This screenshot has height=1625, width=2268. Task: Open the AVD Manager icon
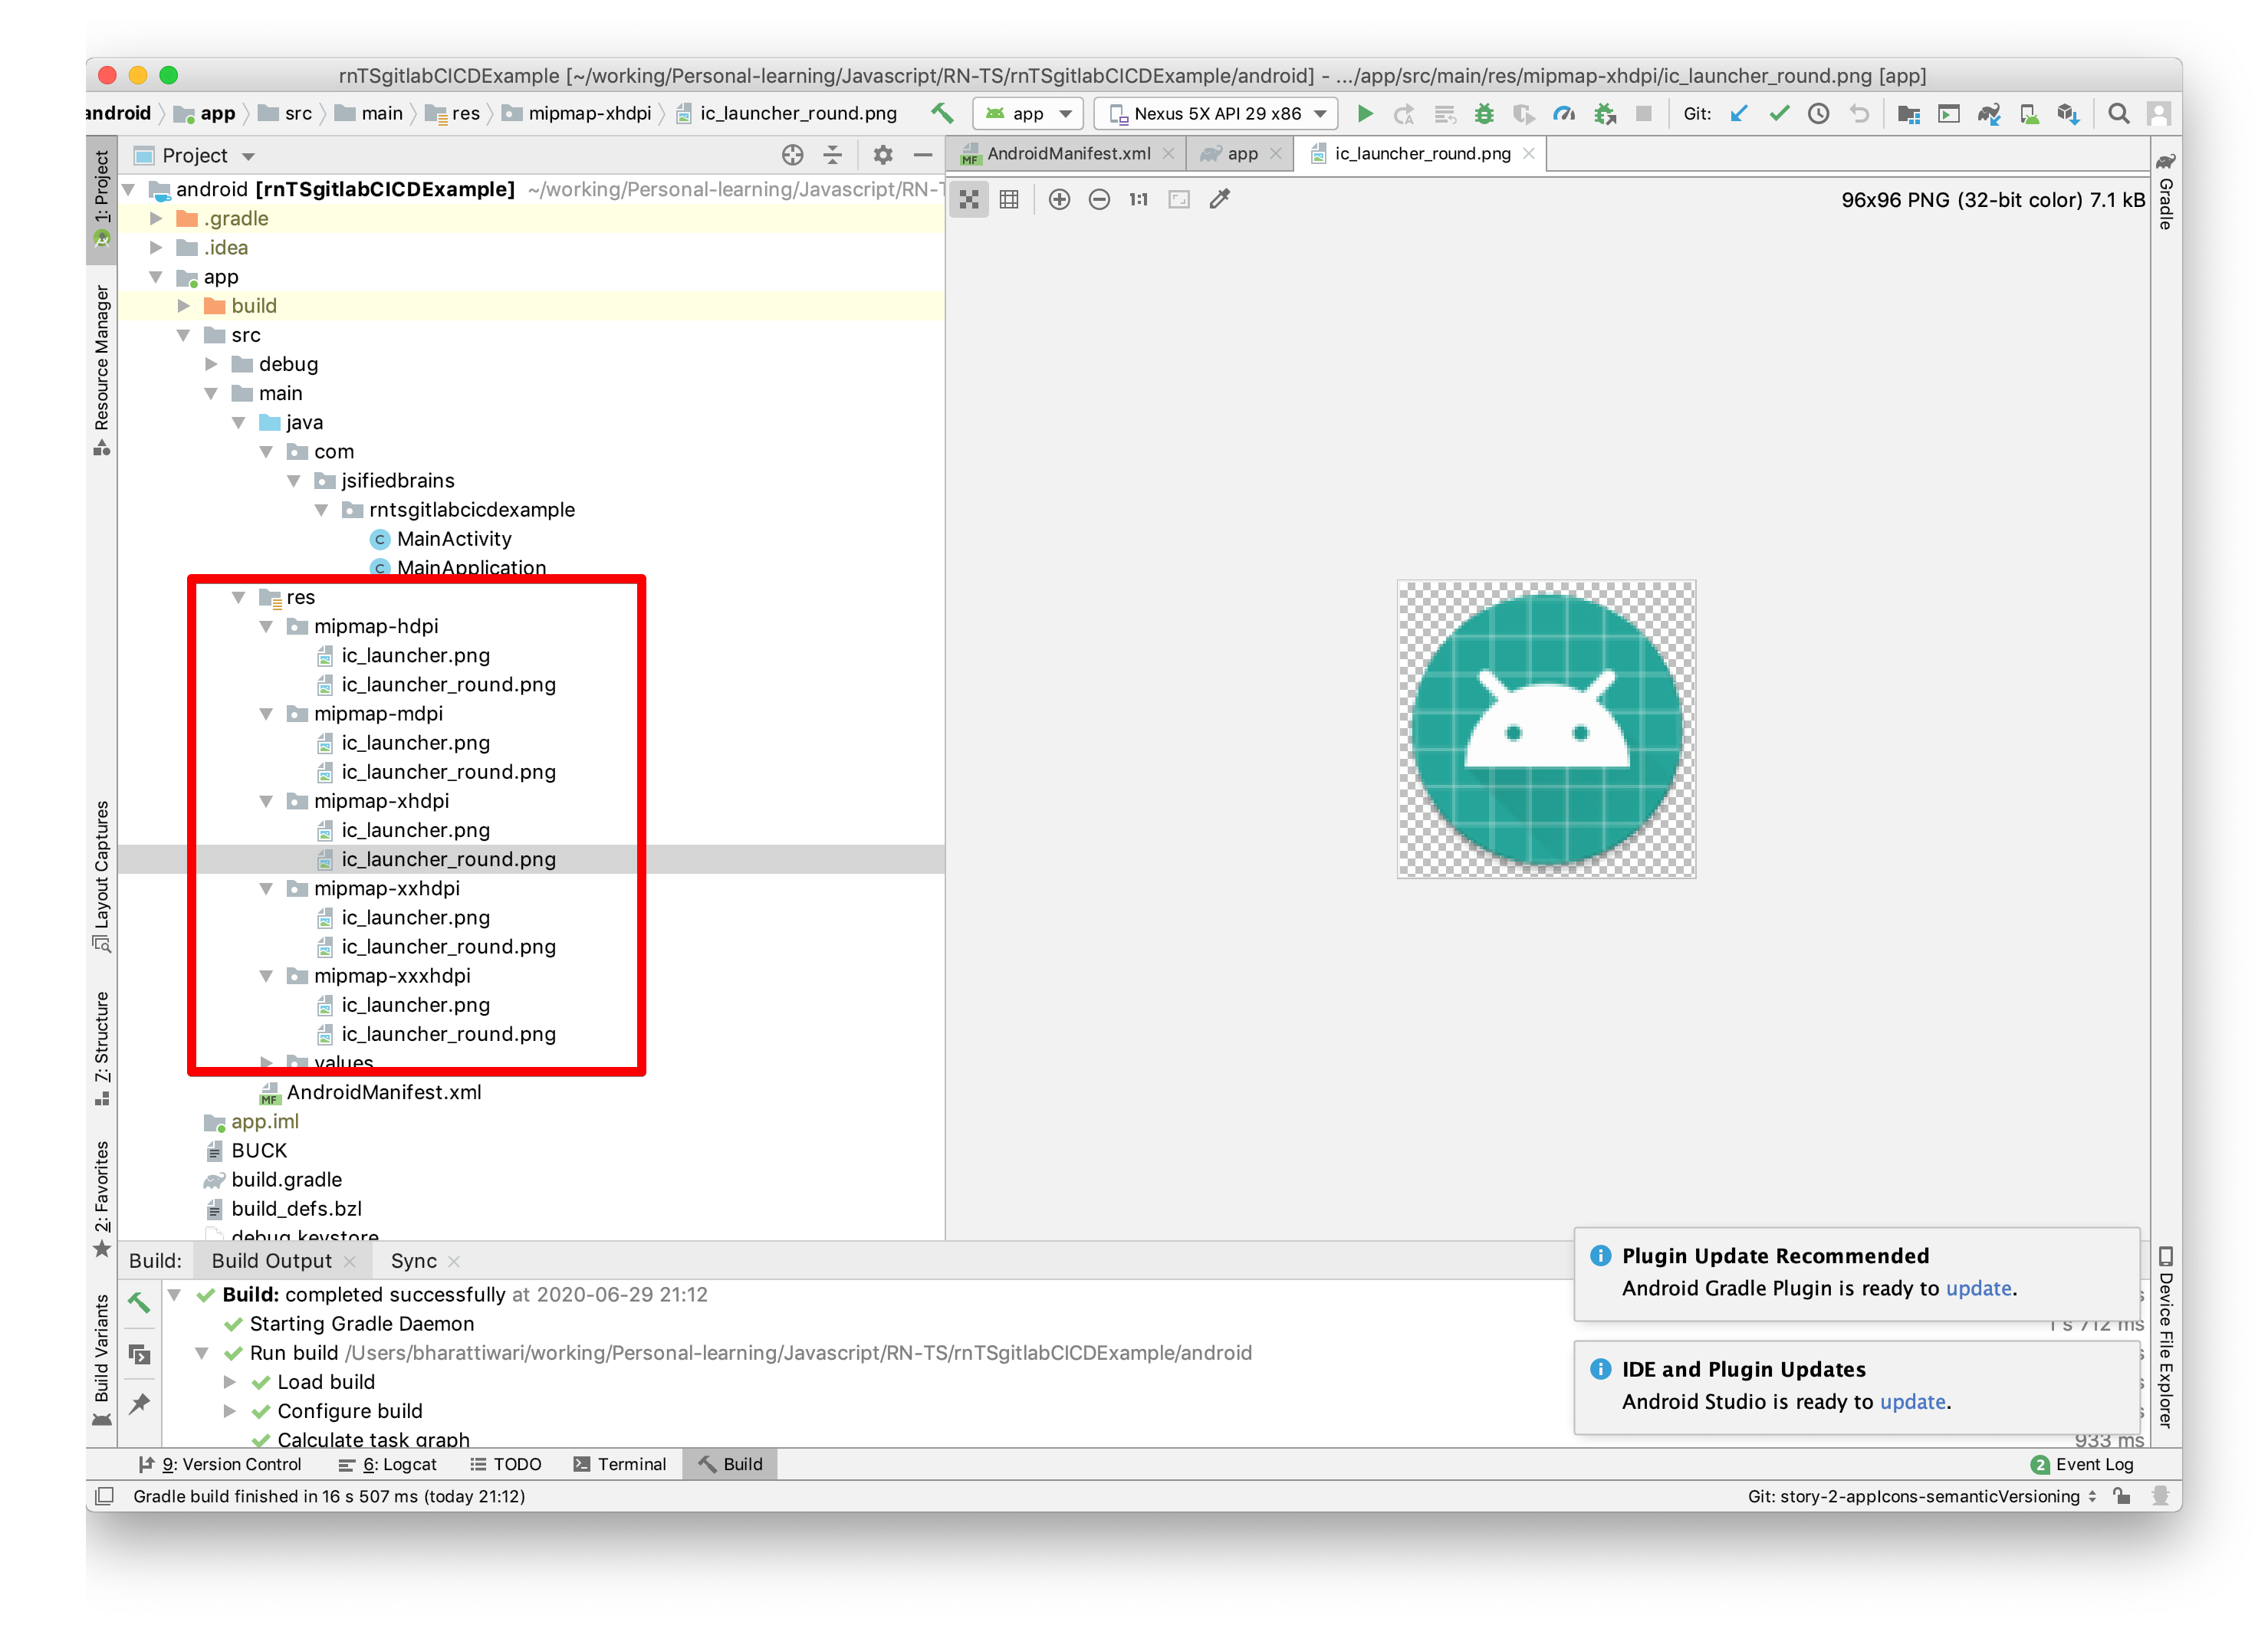pos(2029,113)
